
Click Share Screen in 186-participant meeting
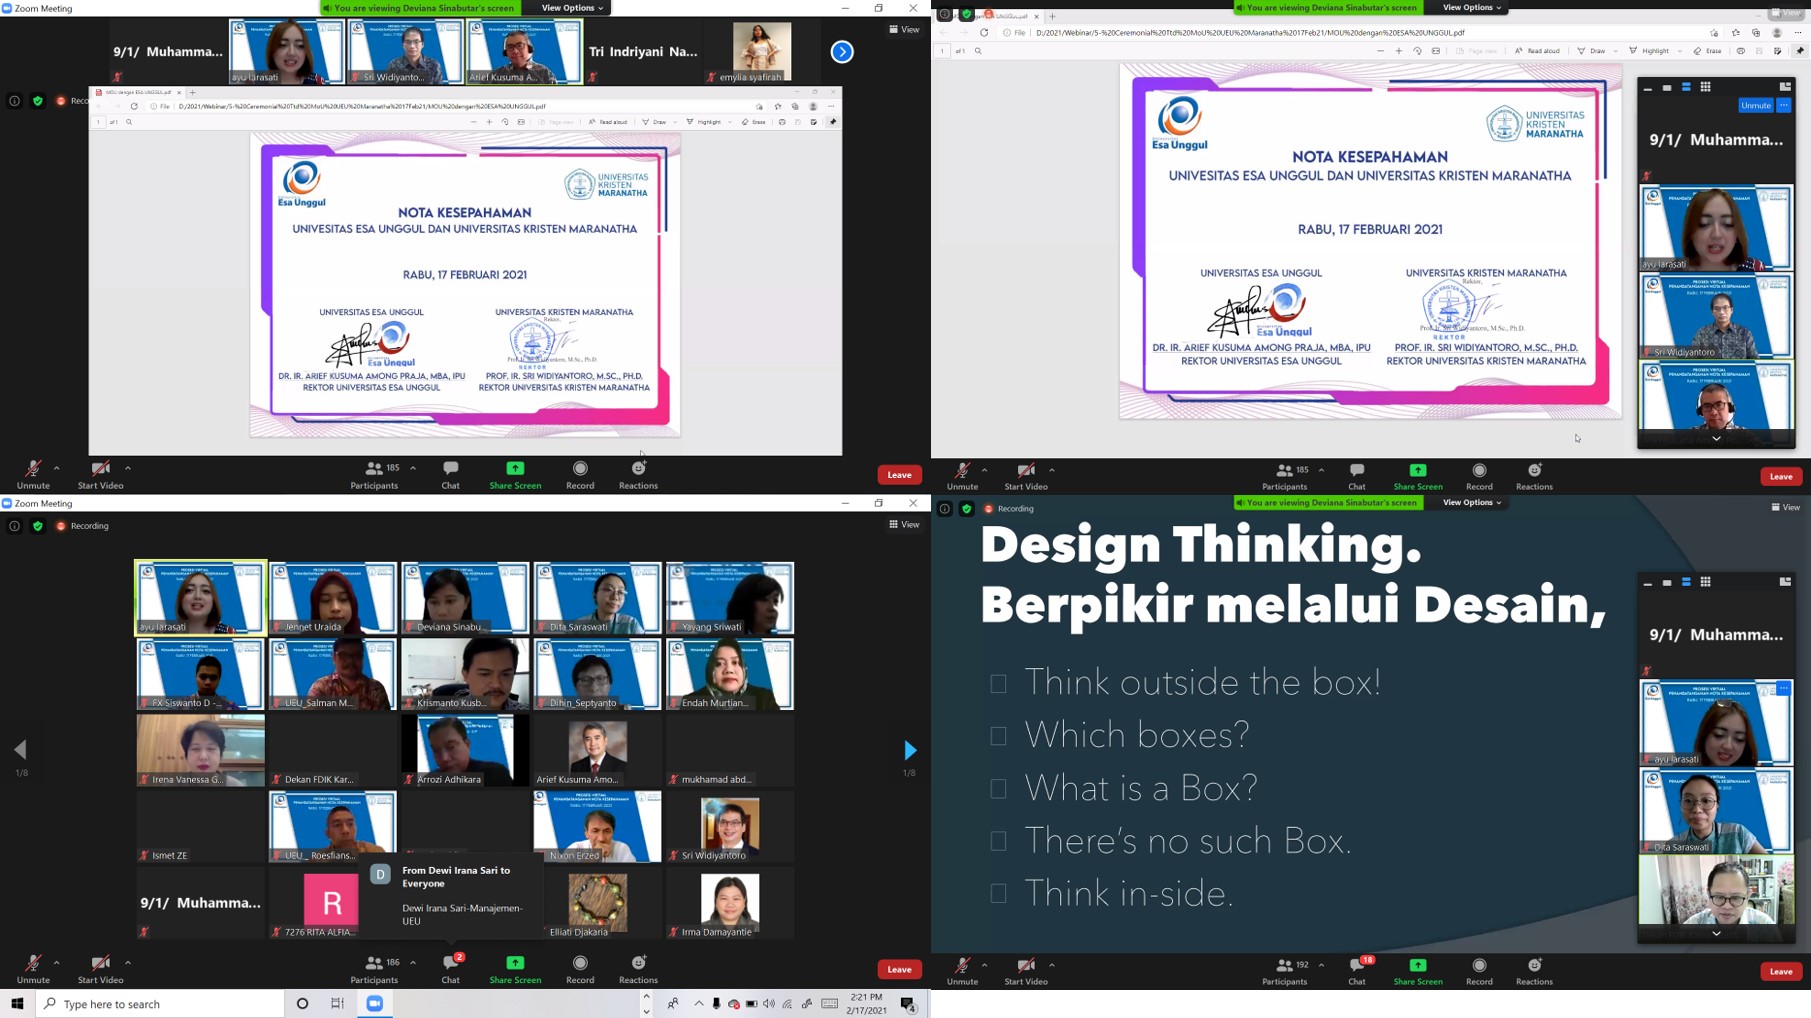[x=515, y=968]
